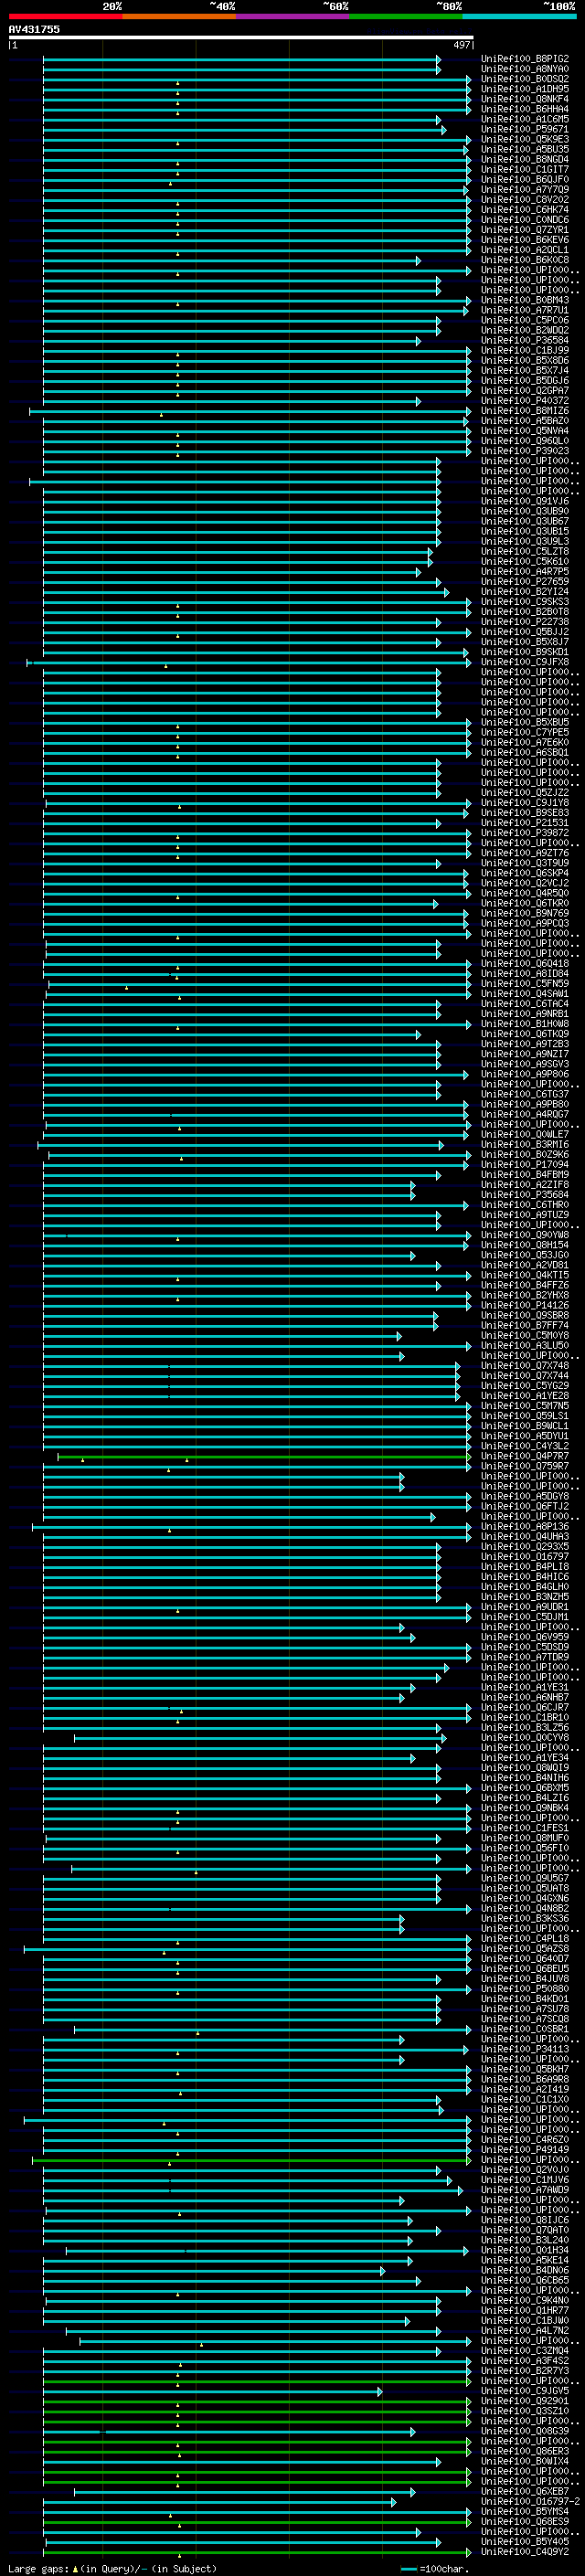Select hit label UniRef100_P40372
This screenshot has width=585, height=2576.
point(525,401)
